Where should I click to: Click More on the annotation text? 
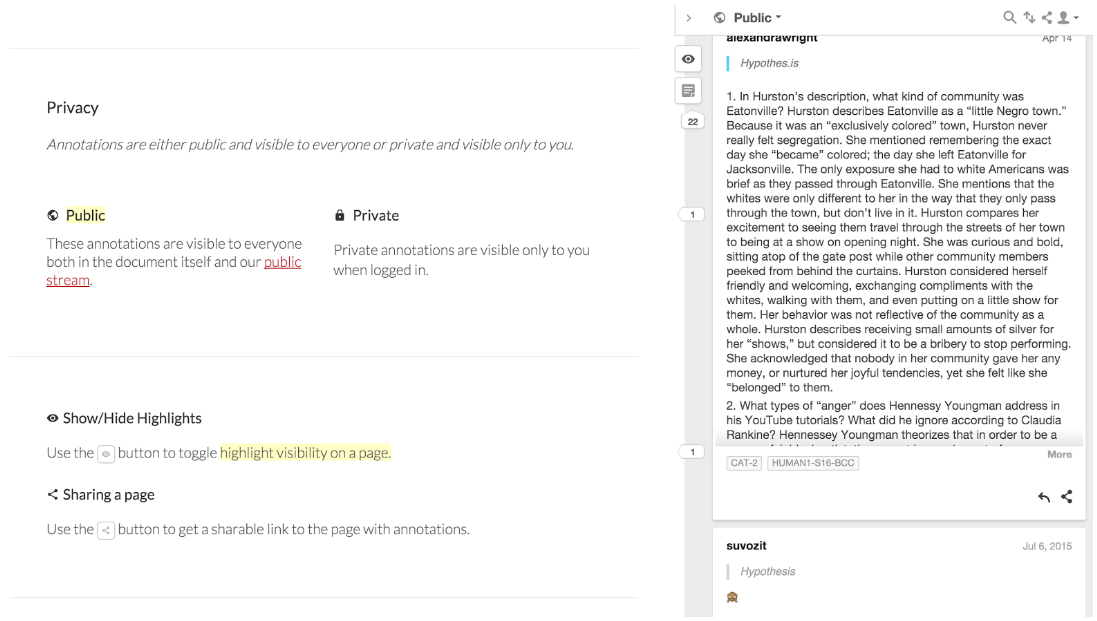(1059, 454)
